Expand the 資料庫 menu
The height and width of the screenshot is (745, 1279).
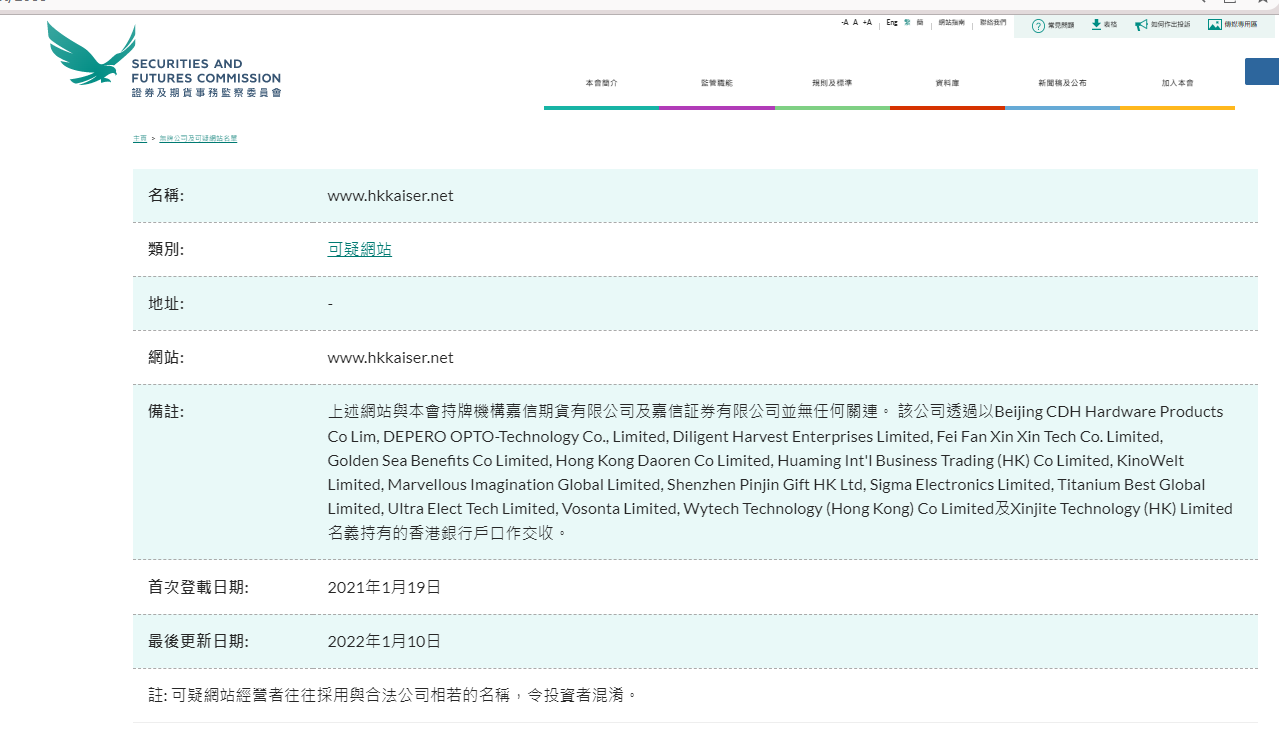[947, 83]
